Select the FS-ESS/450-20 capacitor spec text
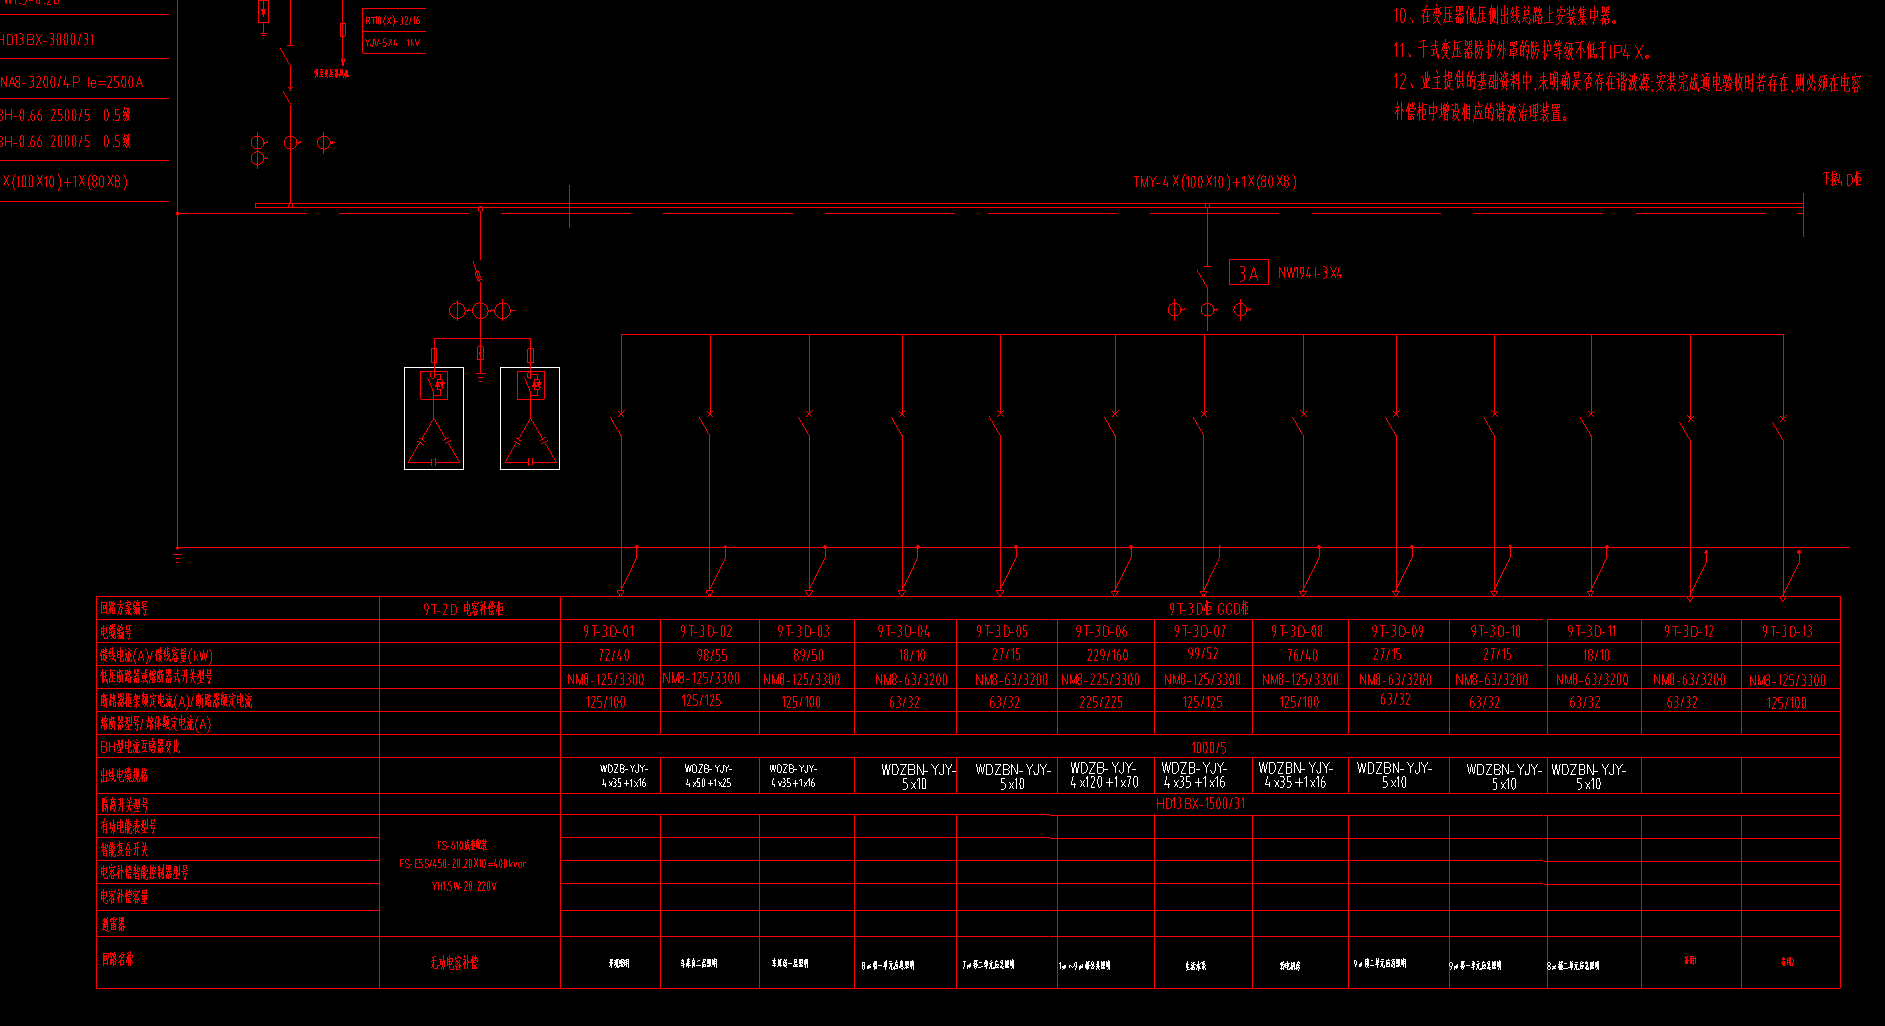1885x1026 pixels. (x=462, y=864)
